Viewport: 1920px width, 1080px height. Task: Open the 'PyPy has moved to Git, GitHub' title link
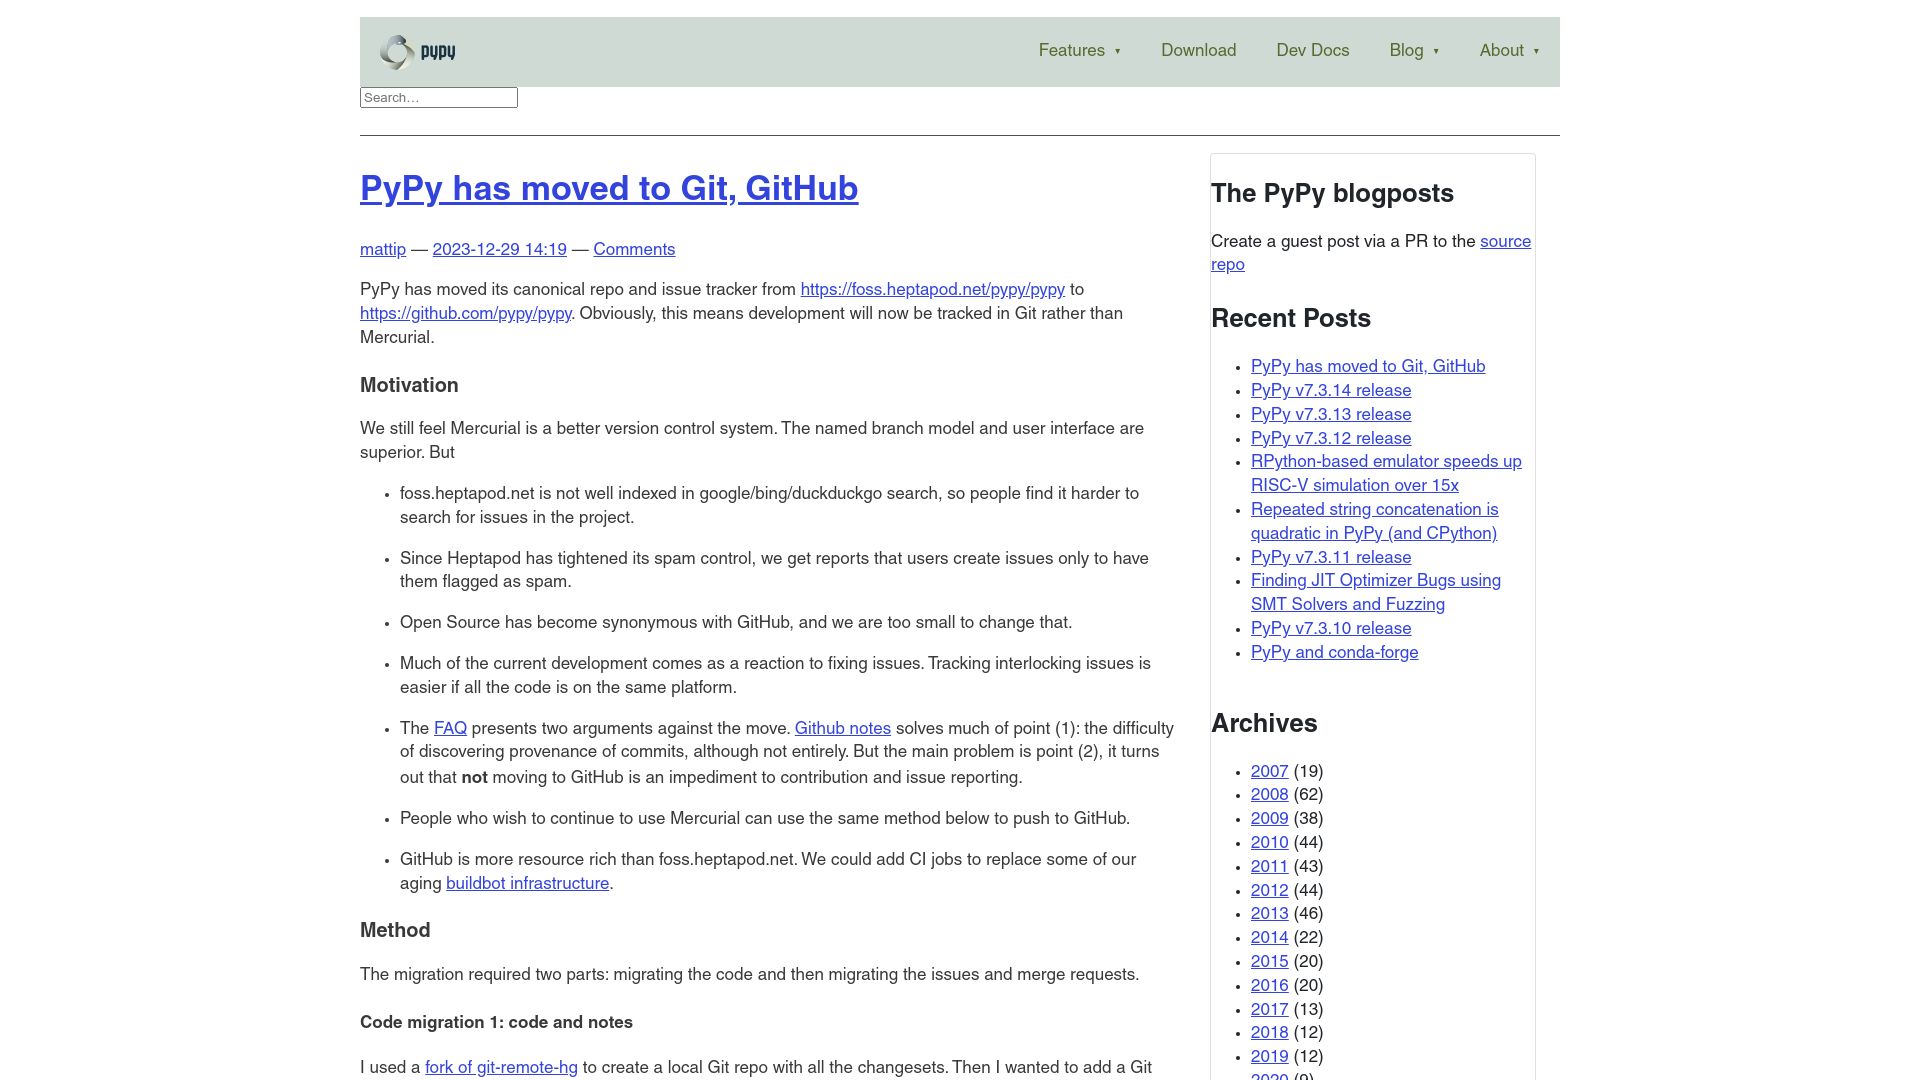609,189
